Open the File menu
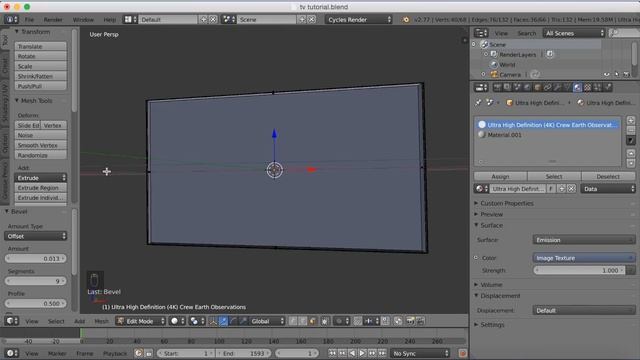This screenshot has width=640, height=360. (x=29, y=20)
